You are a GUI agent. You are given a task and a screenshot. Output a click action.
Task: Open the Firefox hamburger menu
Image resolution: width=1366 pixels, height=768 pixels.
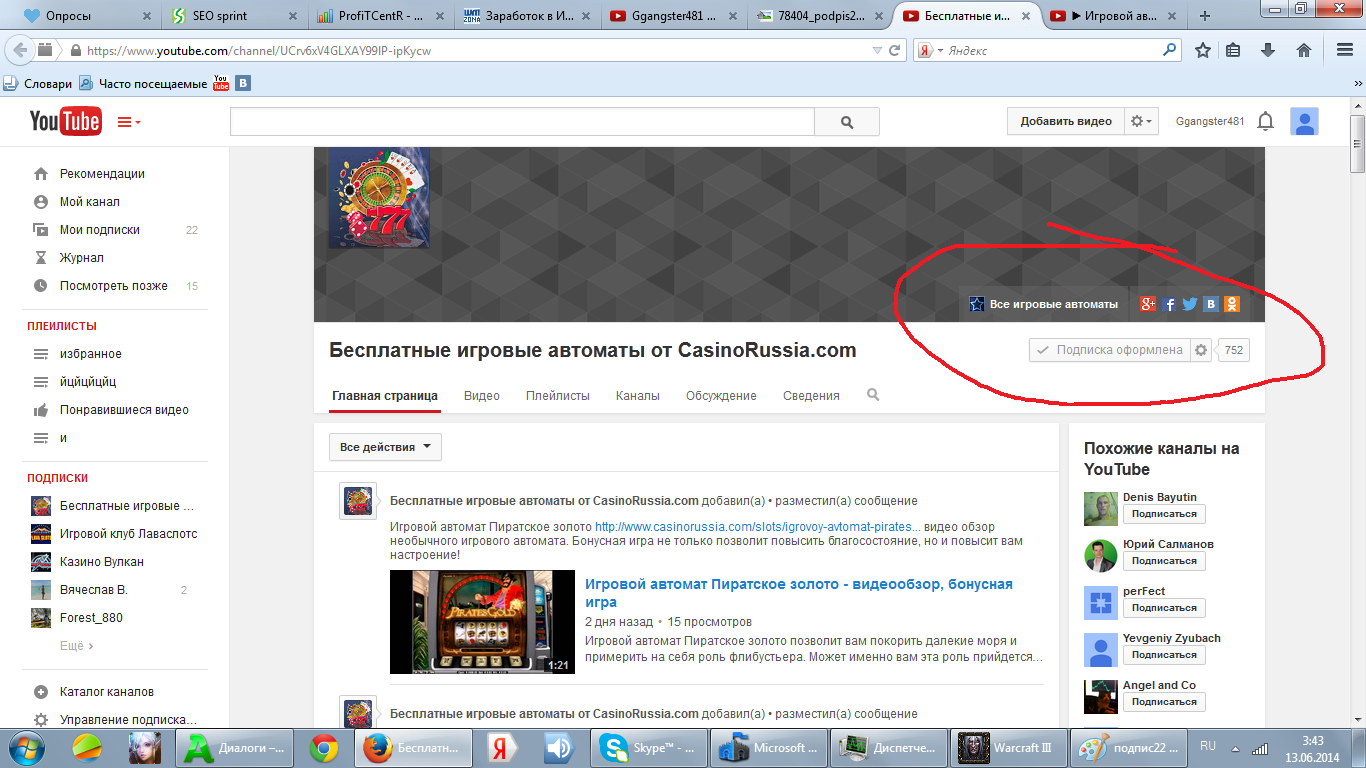pos(1345,50)
